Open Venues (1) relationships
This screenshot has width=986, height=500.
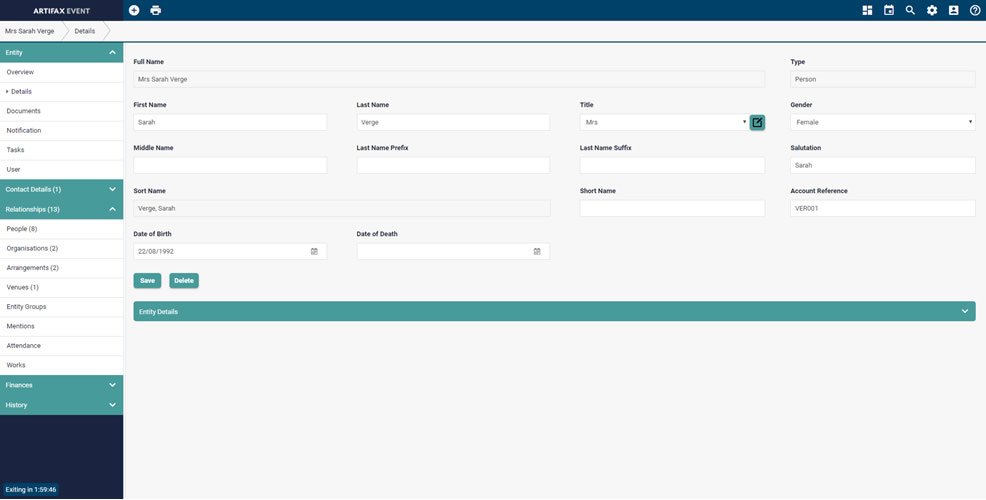pos(62,287)
